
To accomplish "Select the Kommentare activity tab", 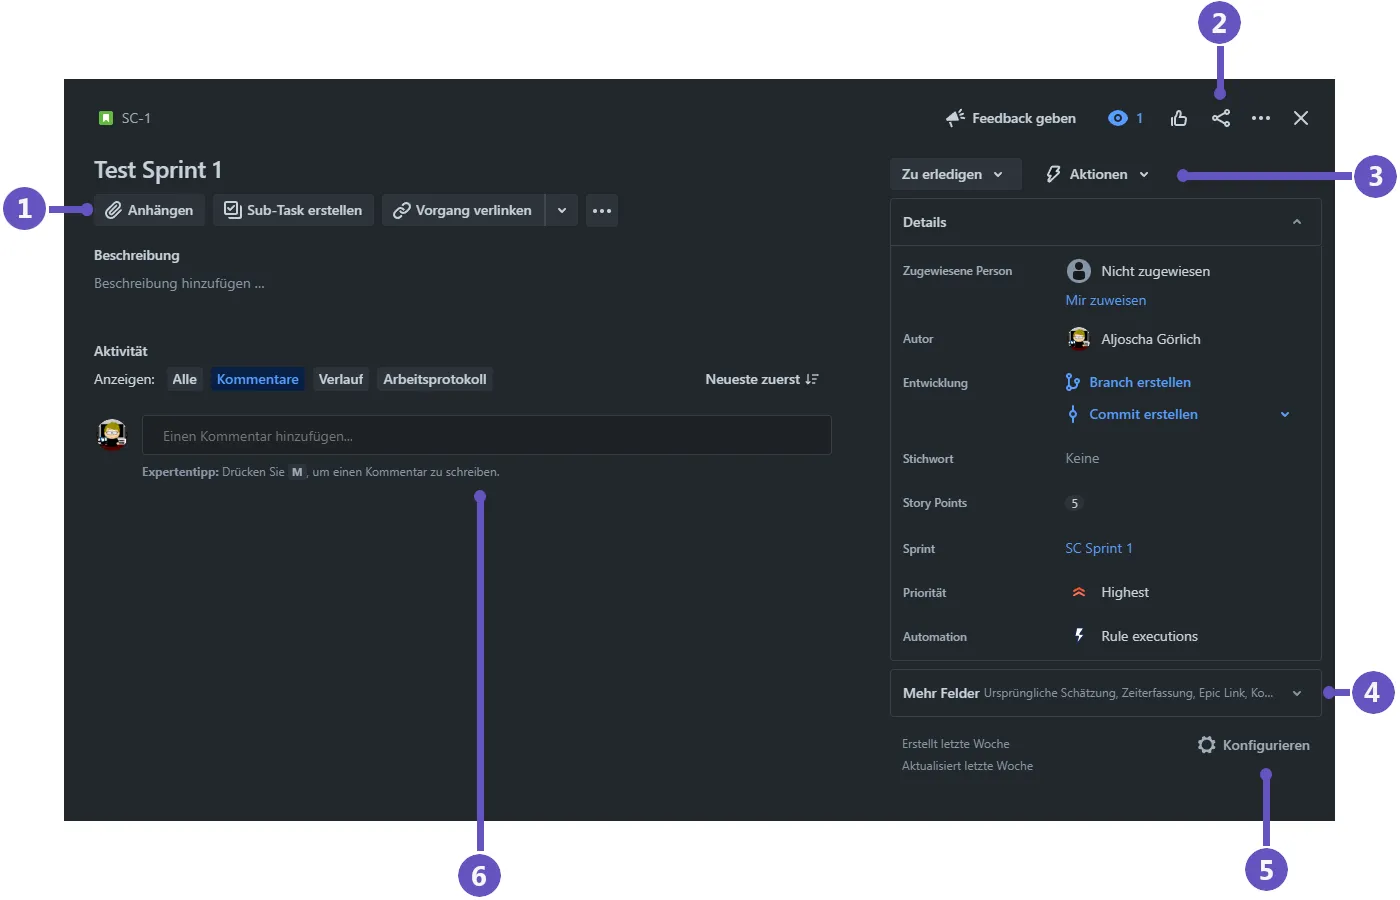I will click(x=258, y=379).
